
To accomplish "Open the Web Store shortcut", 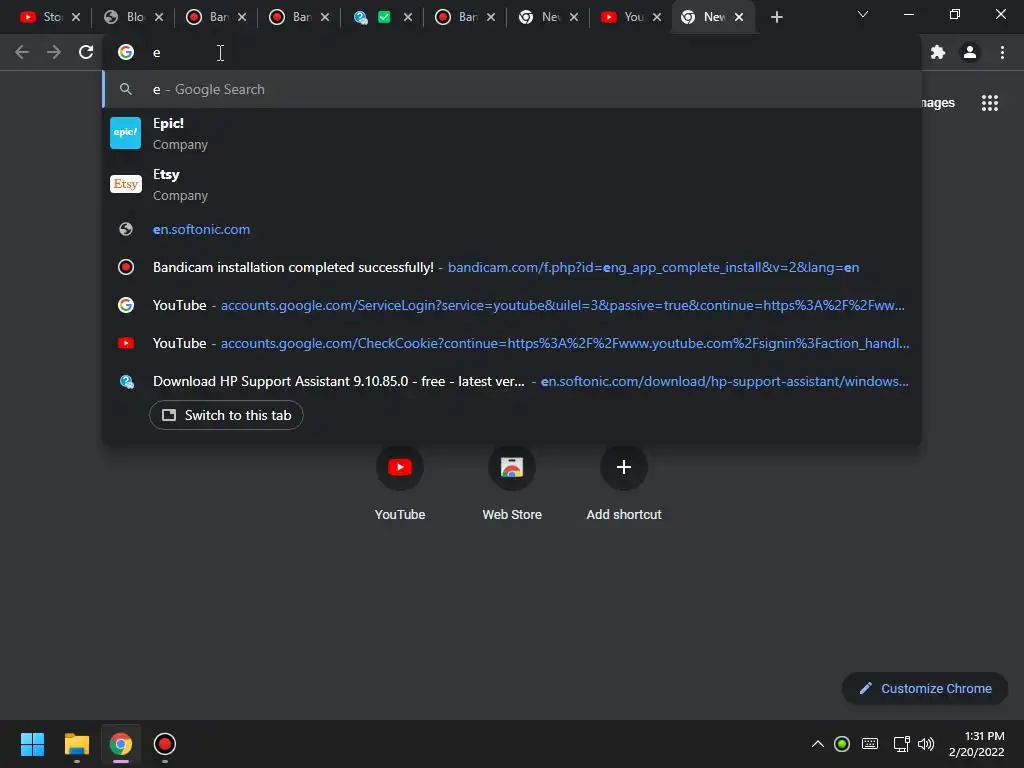I will tap(512, 467).
